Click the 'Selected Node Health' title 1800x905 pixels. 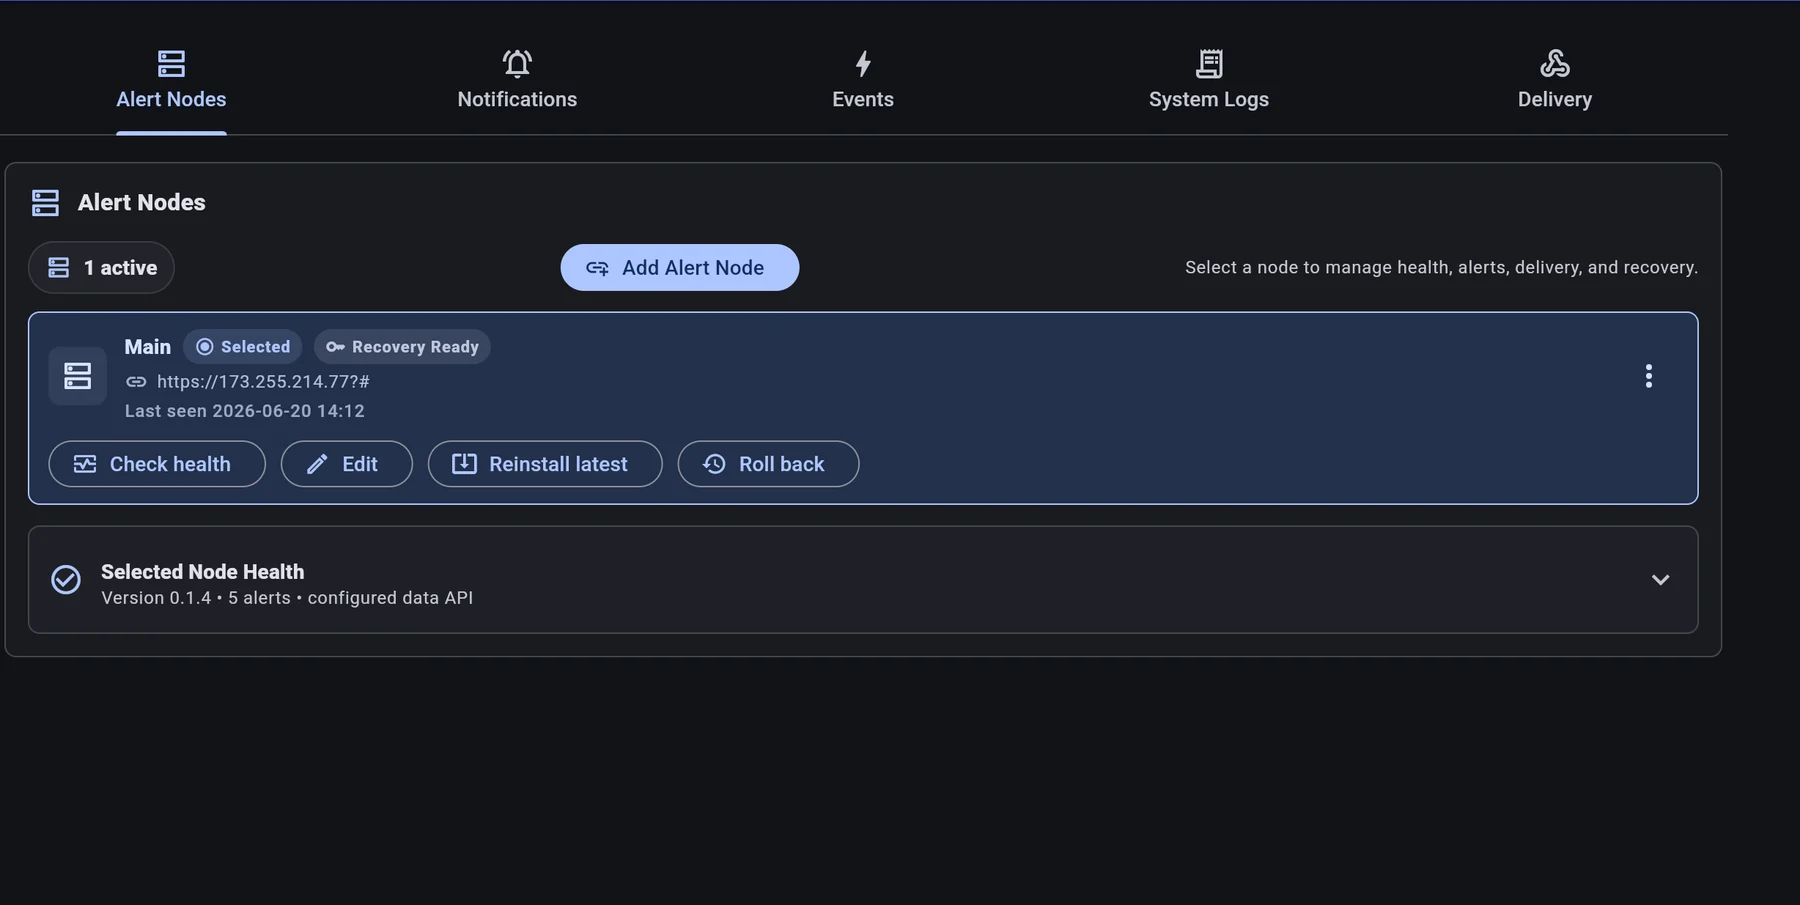point(202,572)
